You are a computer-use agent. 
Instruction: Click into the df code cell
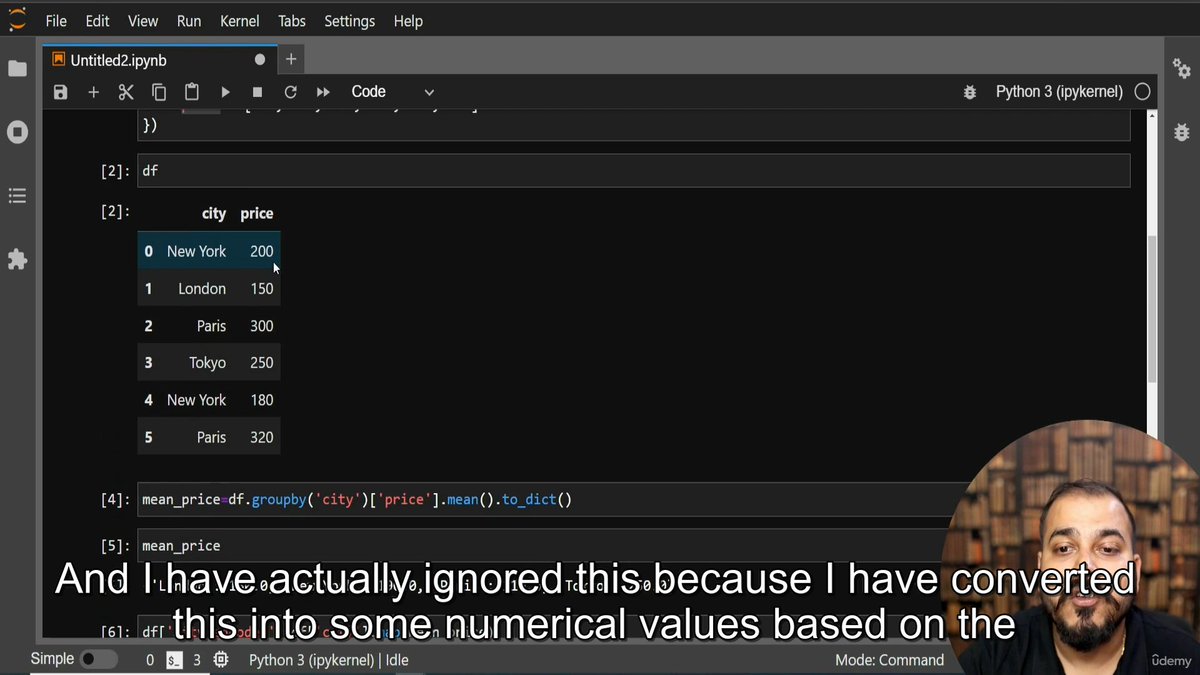633,171
